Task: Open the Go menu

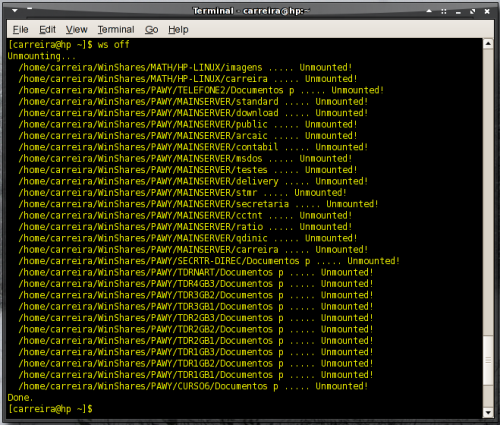Action: [x=151, y=30]
